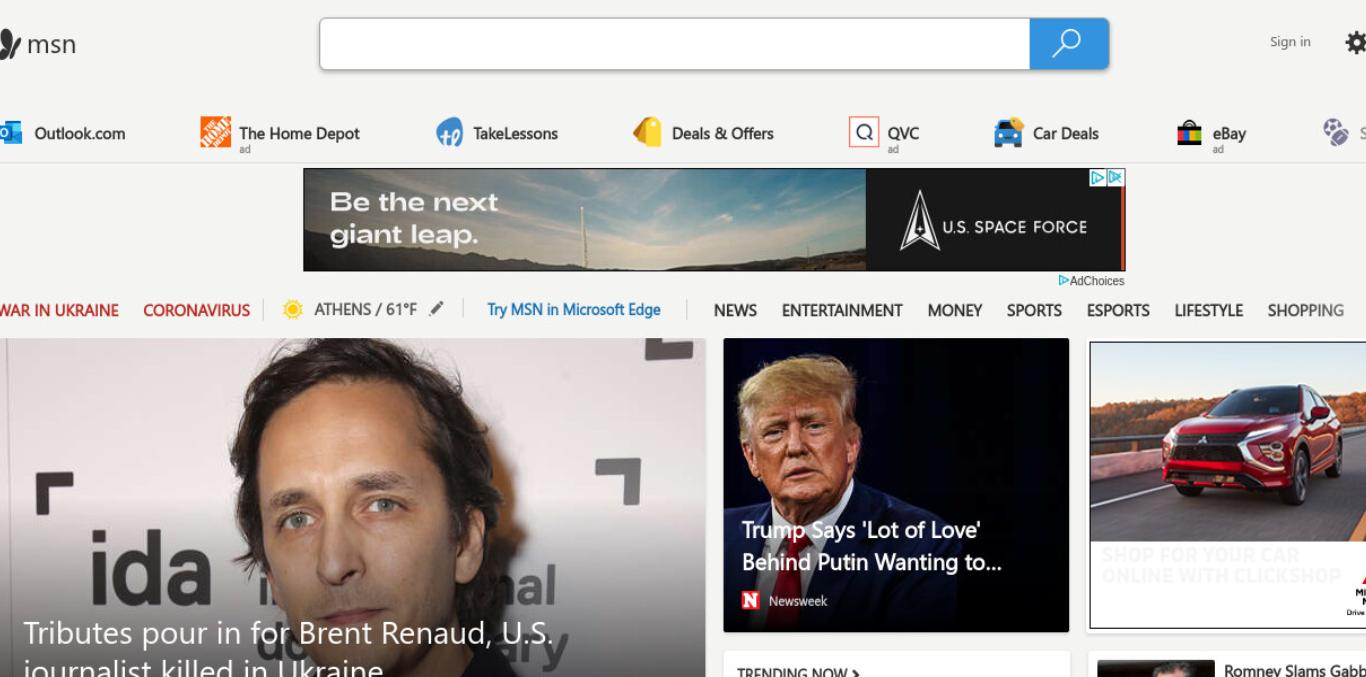1366x677 pixels.
Task: Open the SPORTS section
Action: point(1034,310)
